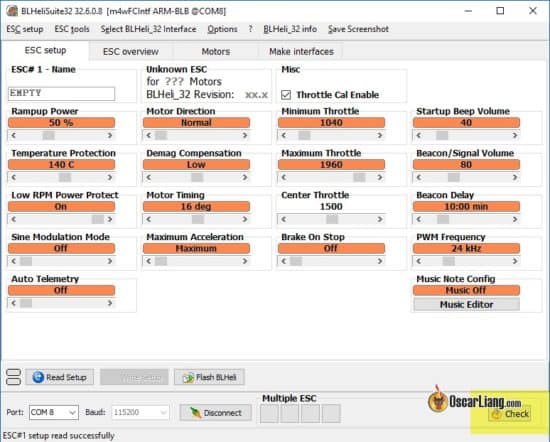550x442 pixels.
Task: Decrease Temperature Protection with left arrow
Action: pos(13,178)
